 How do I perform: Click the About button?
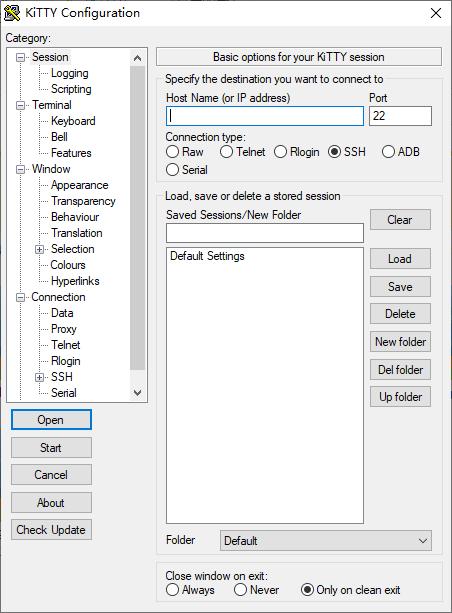pos(51,503)
